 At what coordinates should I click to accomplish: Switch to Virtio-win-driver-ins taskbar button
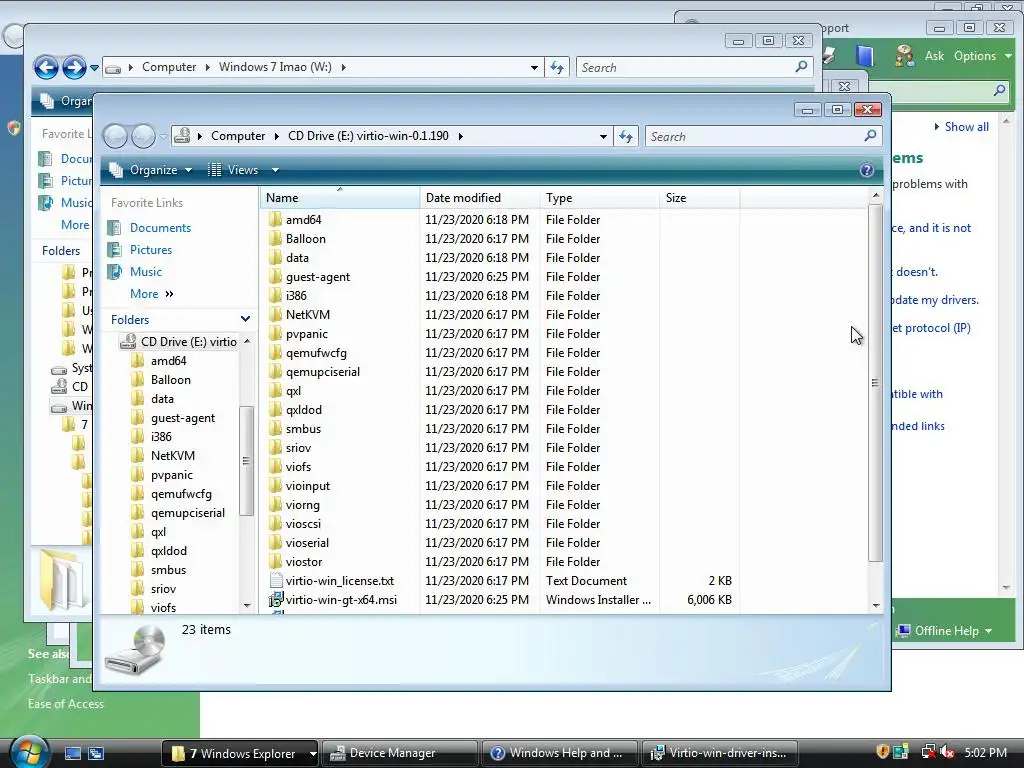[x=720, y=753]
